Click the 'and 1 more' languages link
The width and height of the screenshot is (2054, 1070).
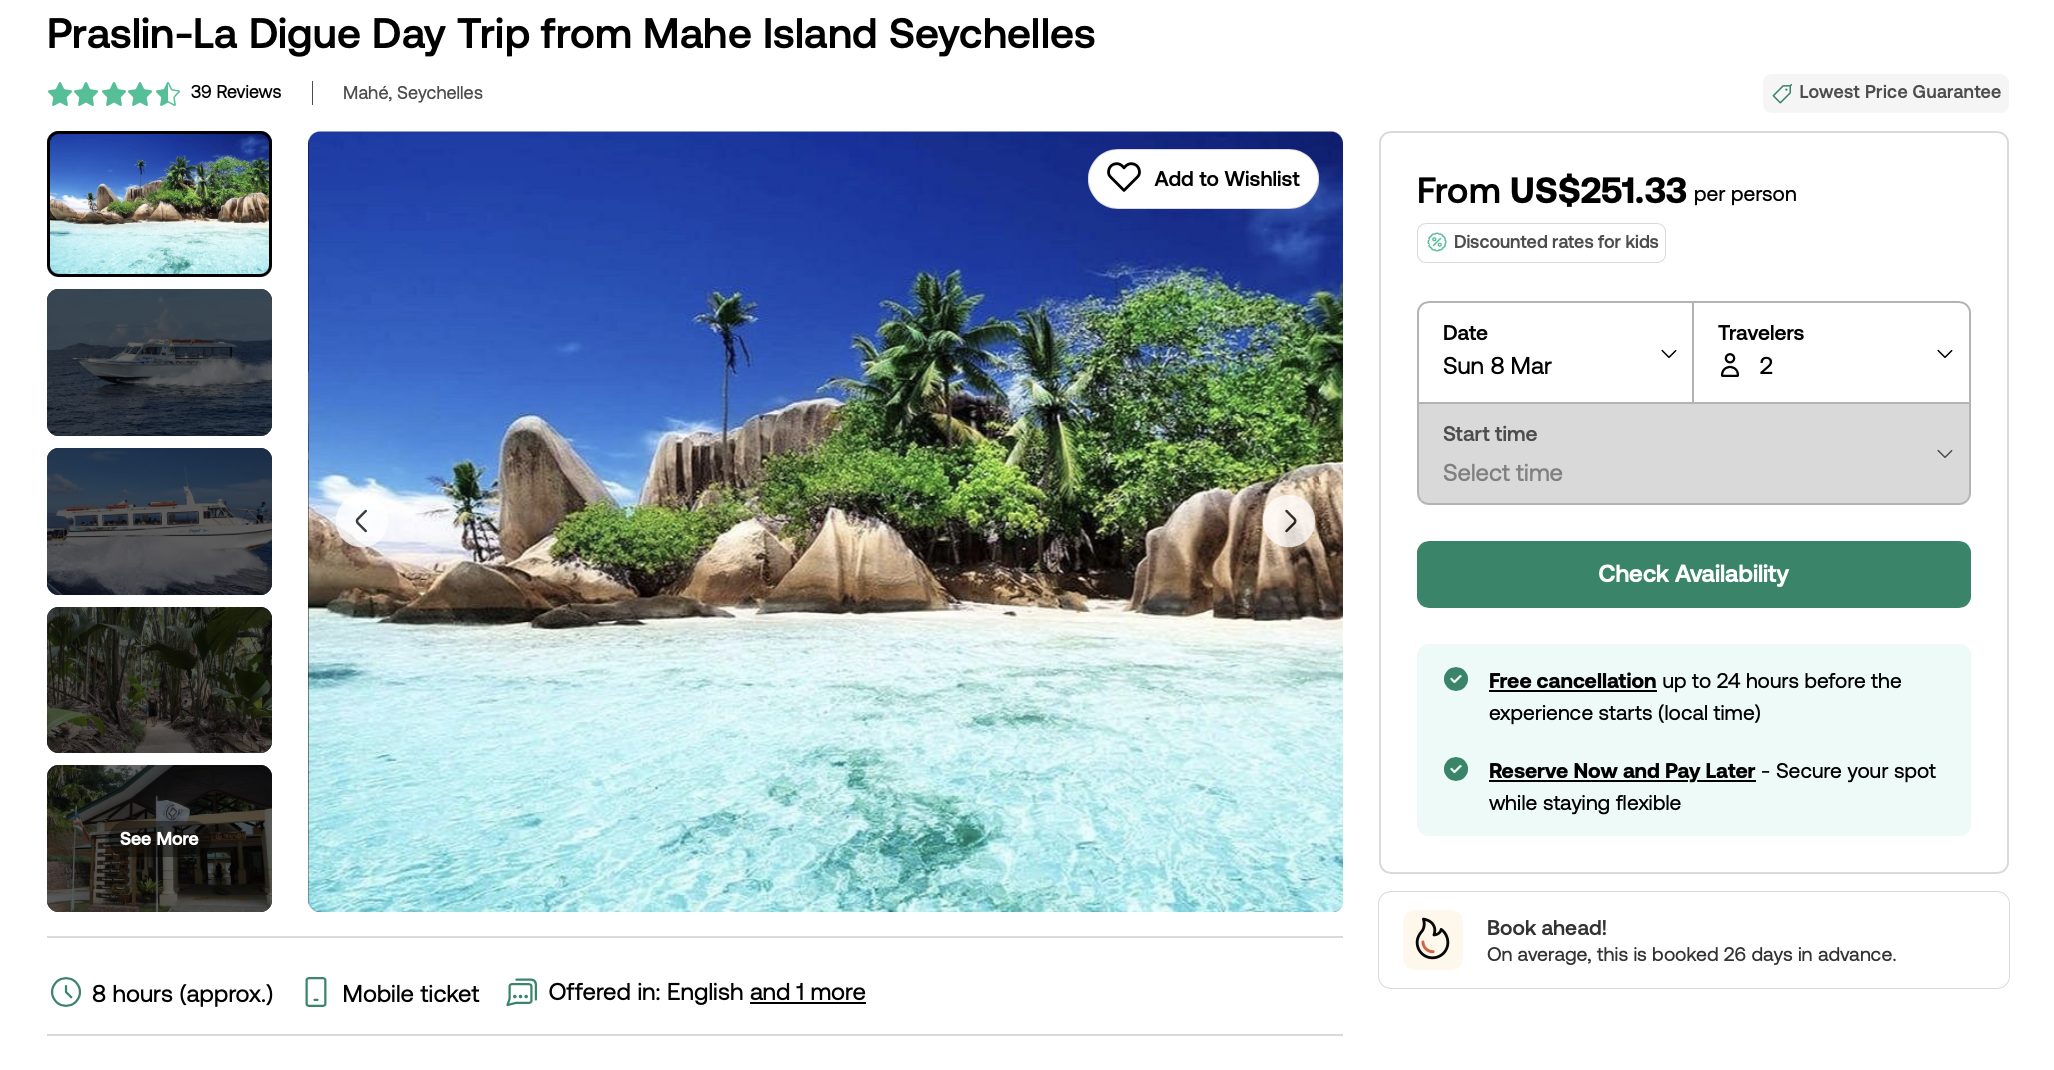point(807,992)
